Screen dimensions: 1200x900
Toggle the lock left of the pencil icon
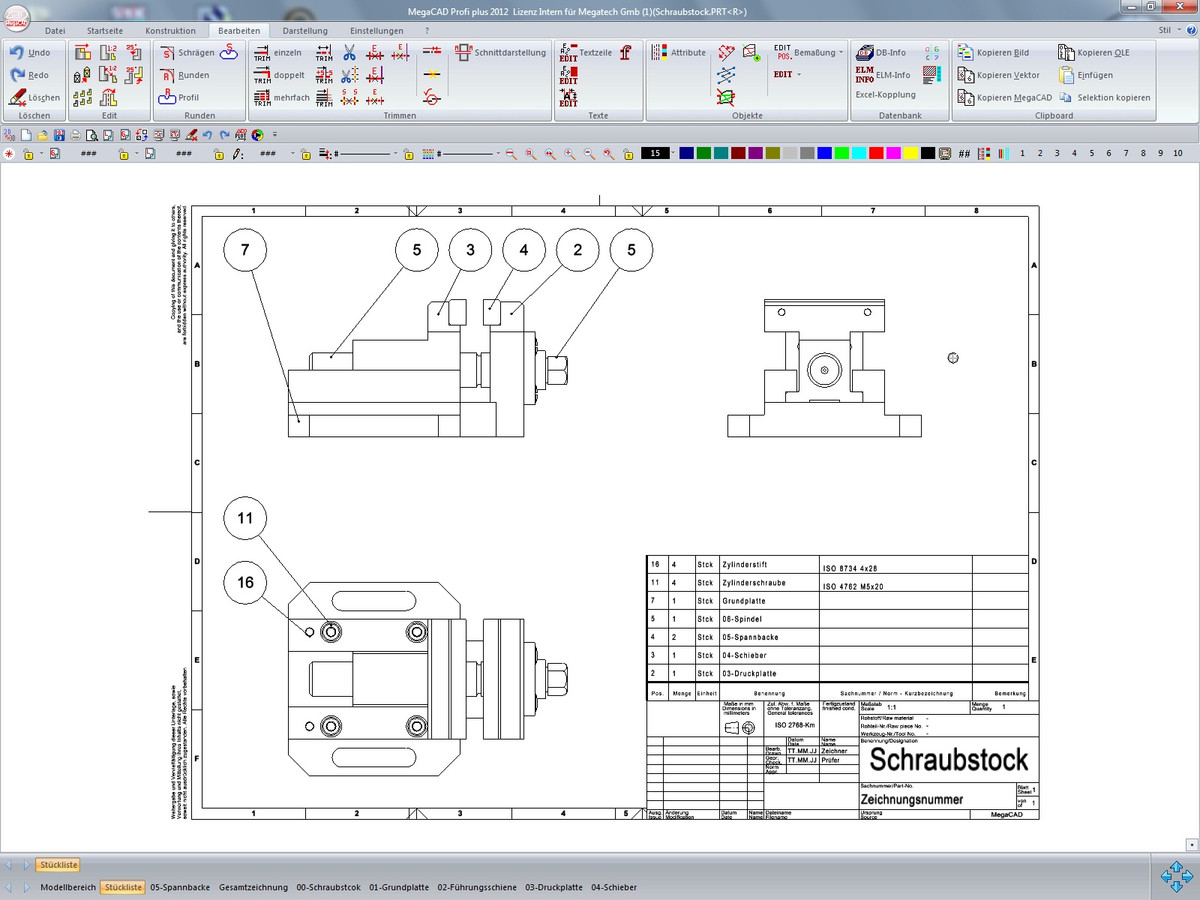coord(218,154)
